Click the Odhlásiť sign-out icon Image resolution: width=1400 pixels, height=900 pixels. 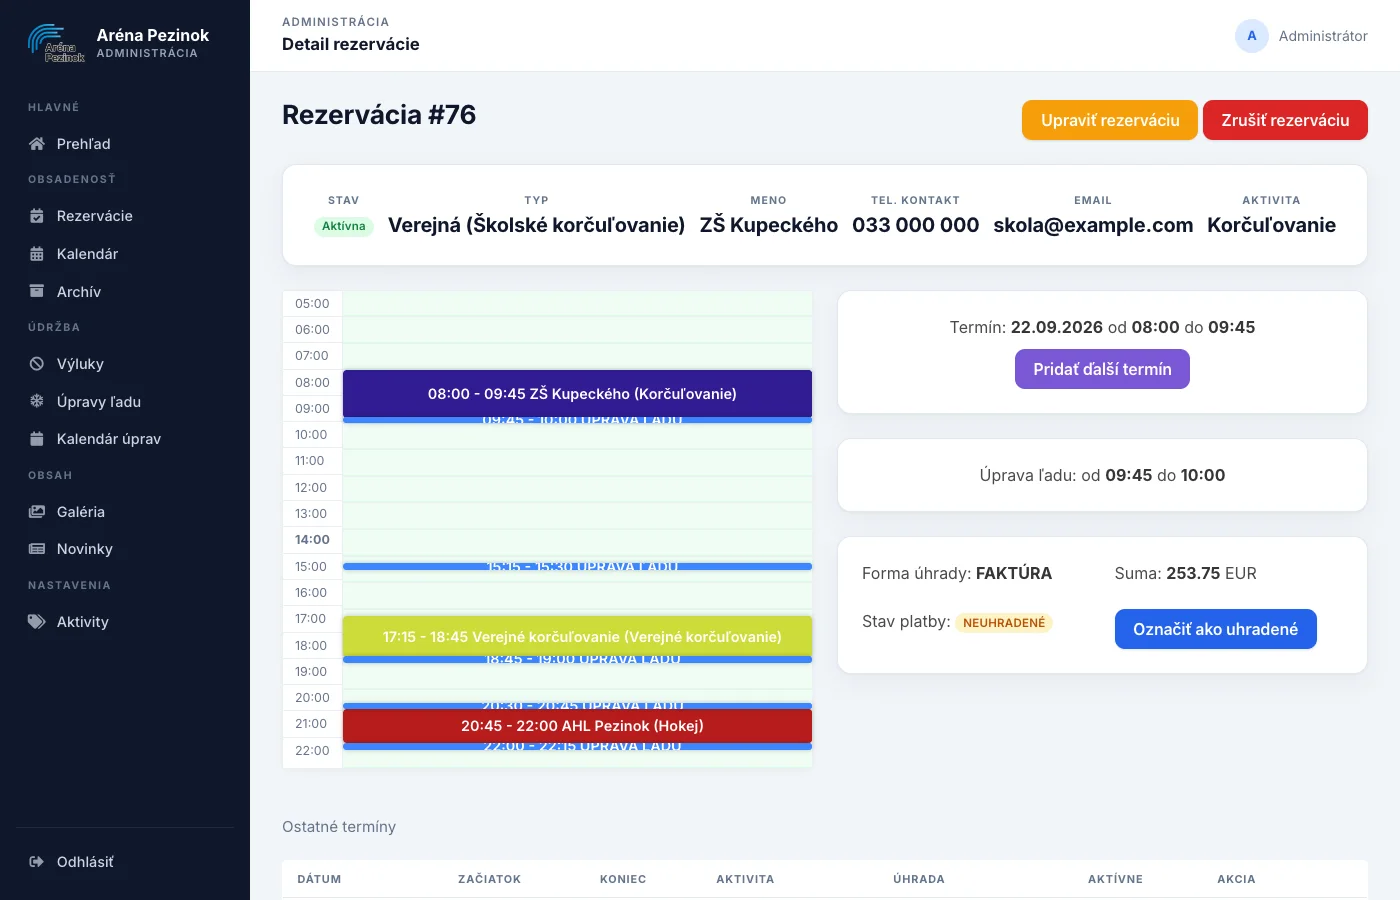coord(37,862)
